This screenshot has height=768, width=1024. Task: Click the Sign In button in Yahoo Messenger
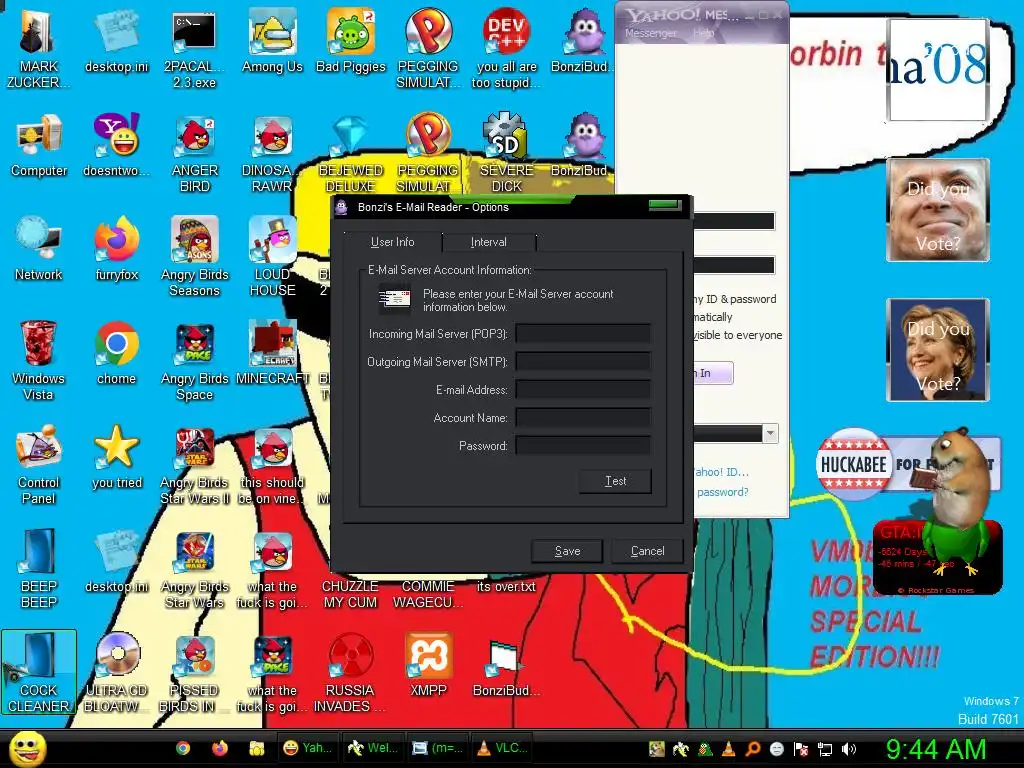tap(712, 373)
